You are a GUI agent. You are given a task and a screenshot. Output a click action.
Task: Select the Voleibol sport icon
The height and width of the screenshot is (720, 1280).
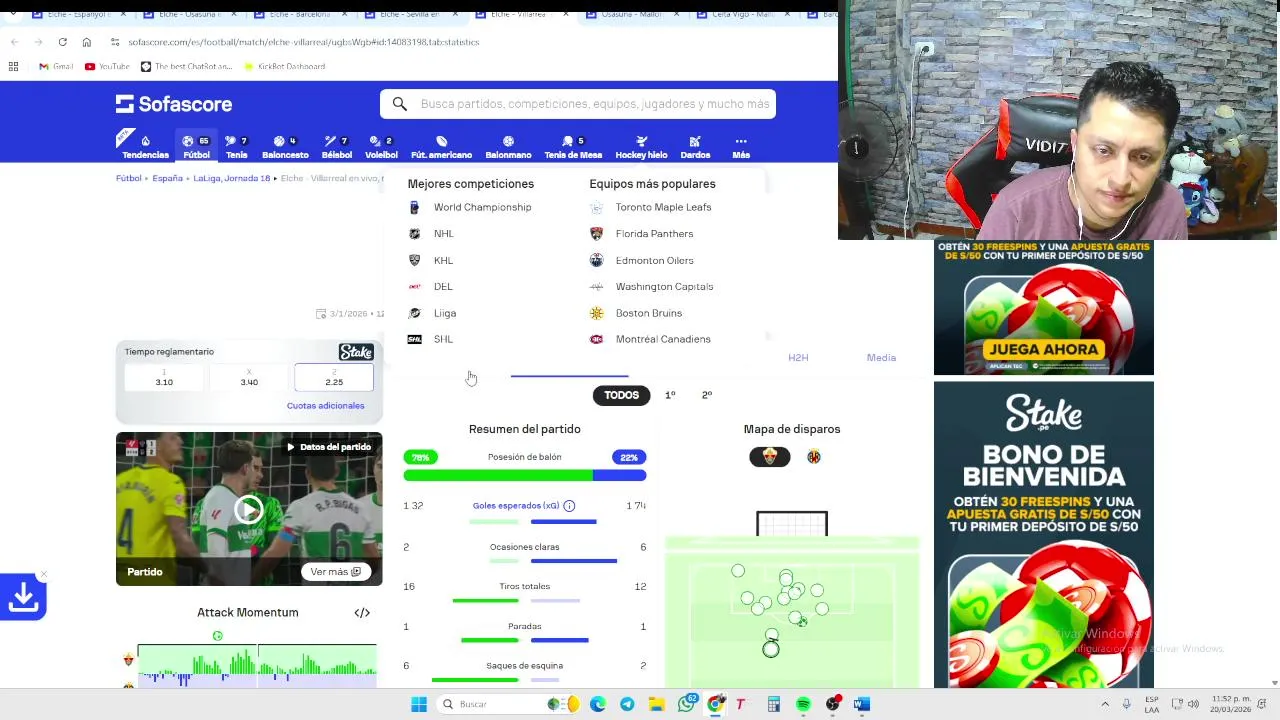coord(381,147)
